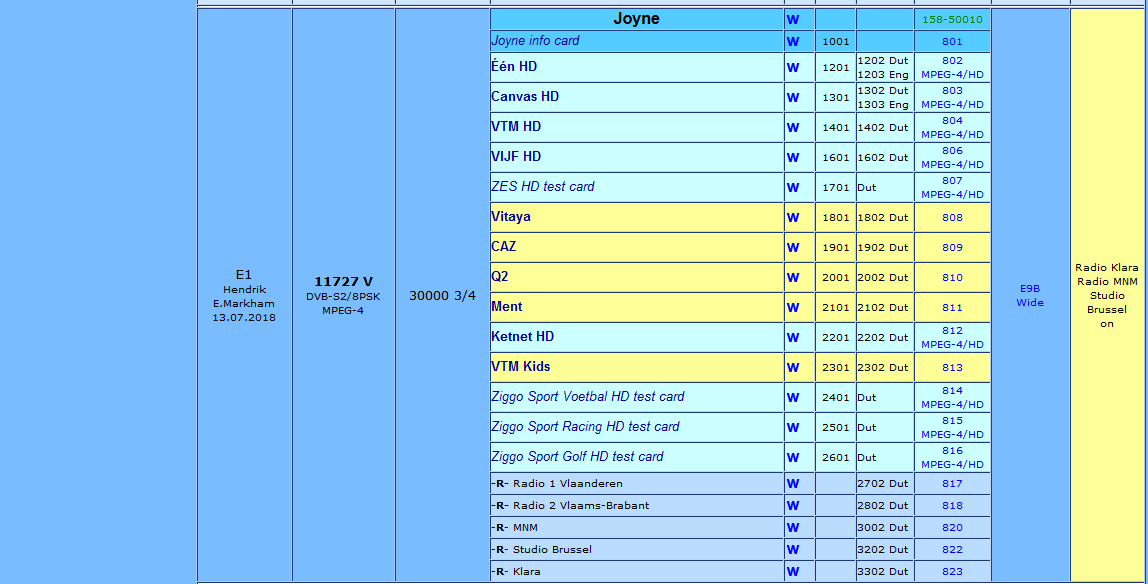The image size is (1148, 584).
Task: Select the Radio Klara Radio MNM note text
Action: tap(1106, 274)
